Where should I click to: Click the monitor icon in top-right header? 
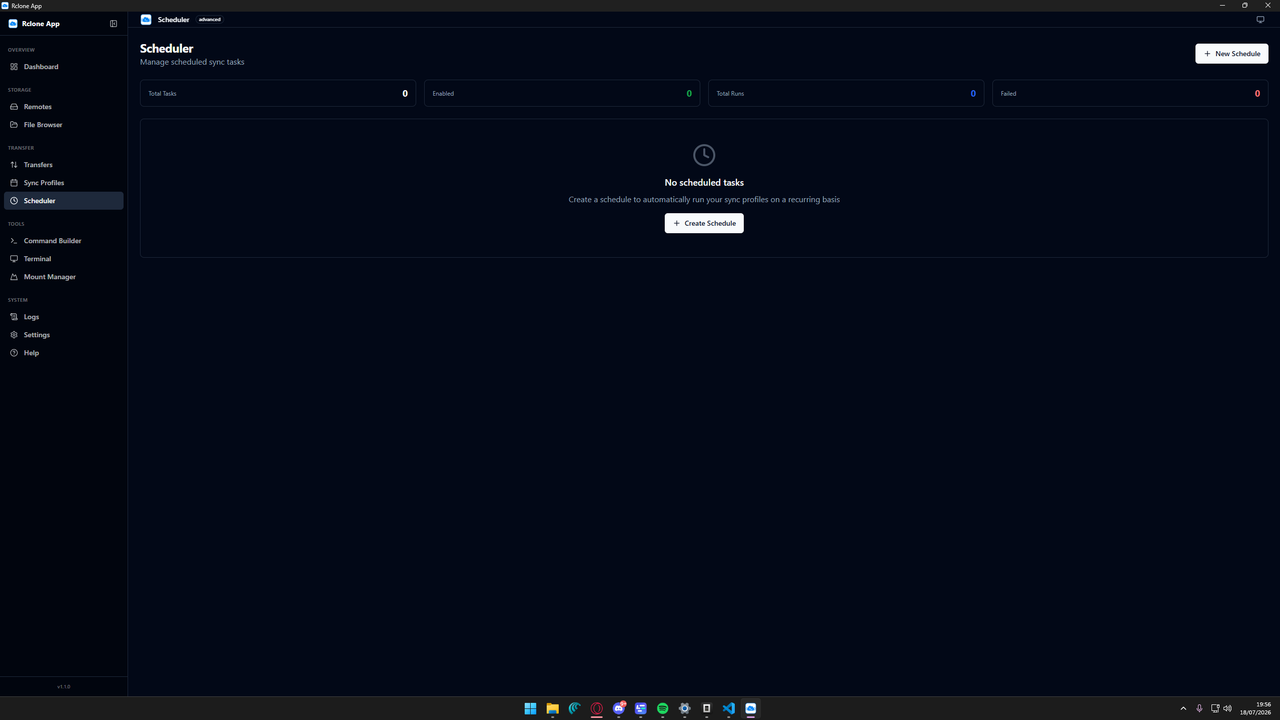[1260, 19]
